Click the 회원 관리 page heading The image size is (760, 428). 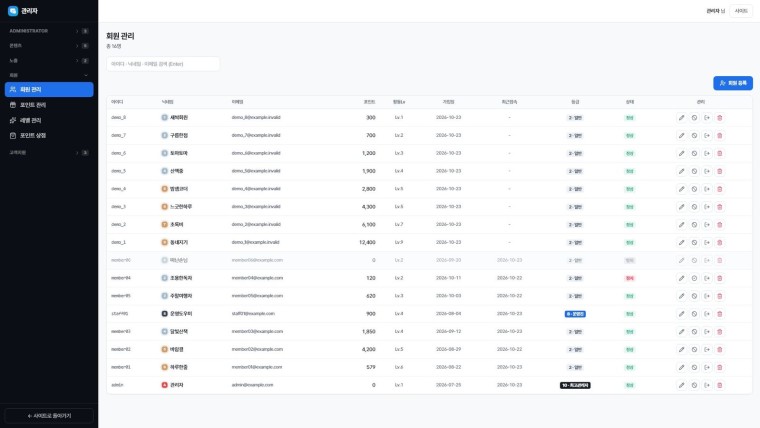pos(120,36)
